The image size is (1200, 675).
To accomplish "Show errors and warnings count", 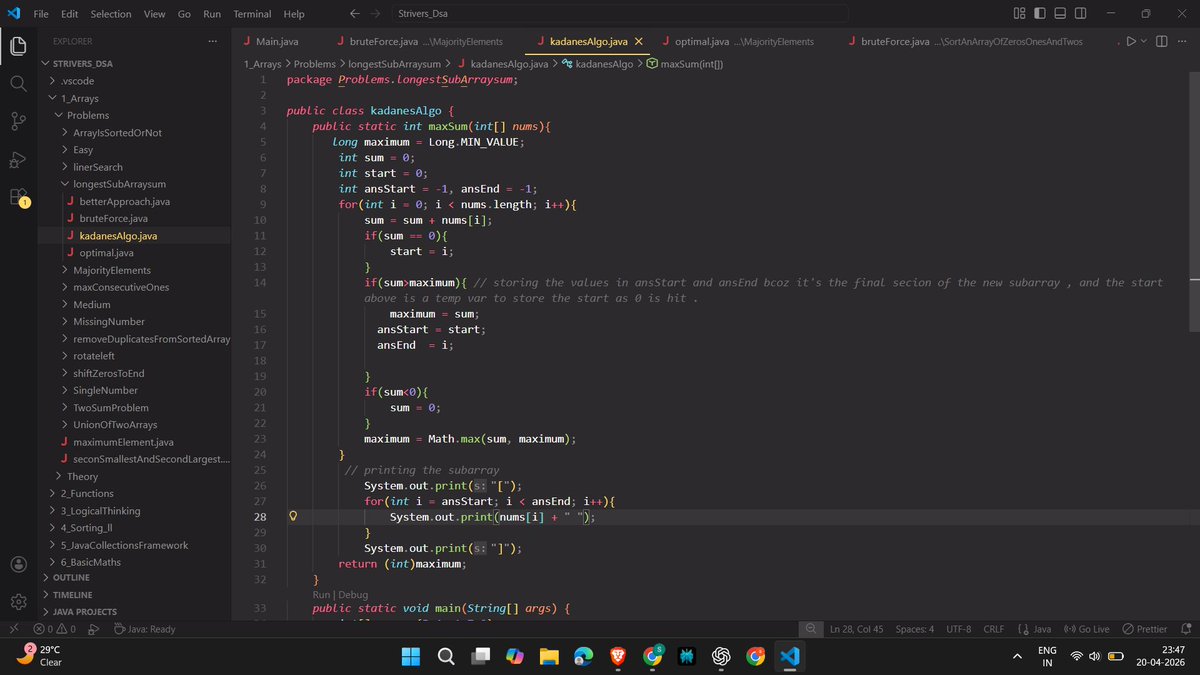I will pos(55,629).
